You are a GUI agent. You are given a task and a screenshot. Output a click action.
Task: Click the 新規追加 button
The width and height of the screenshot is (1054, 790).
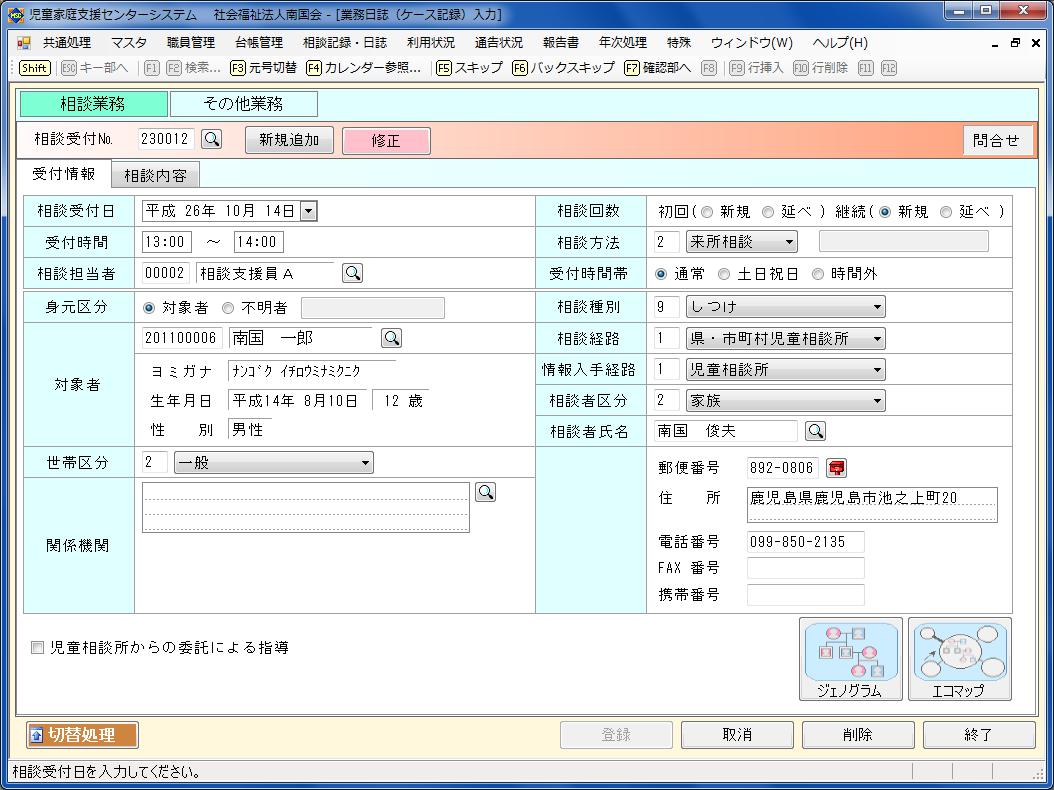click(289, 141)
